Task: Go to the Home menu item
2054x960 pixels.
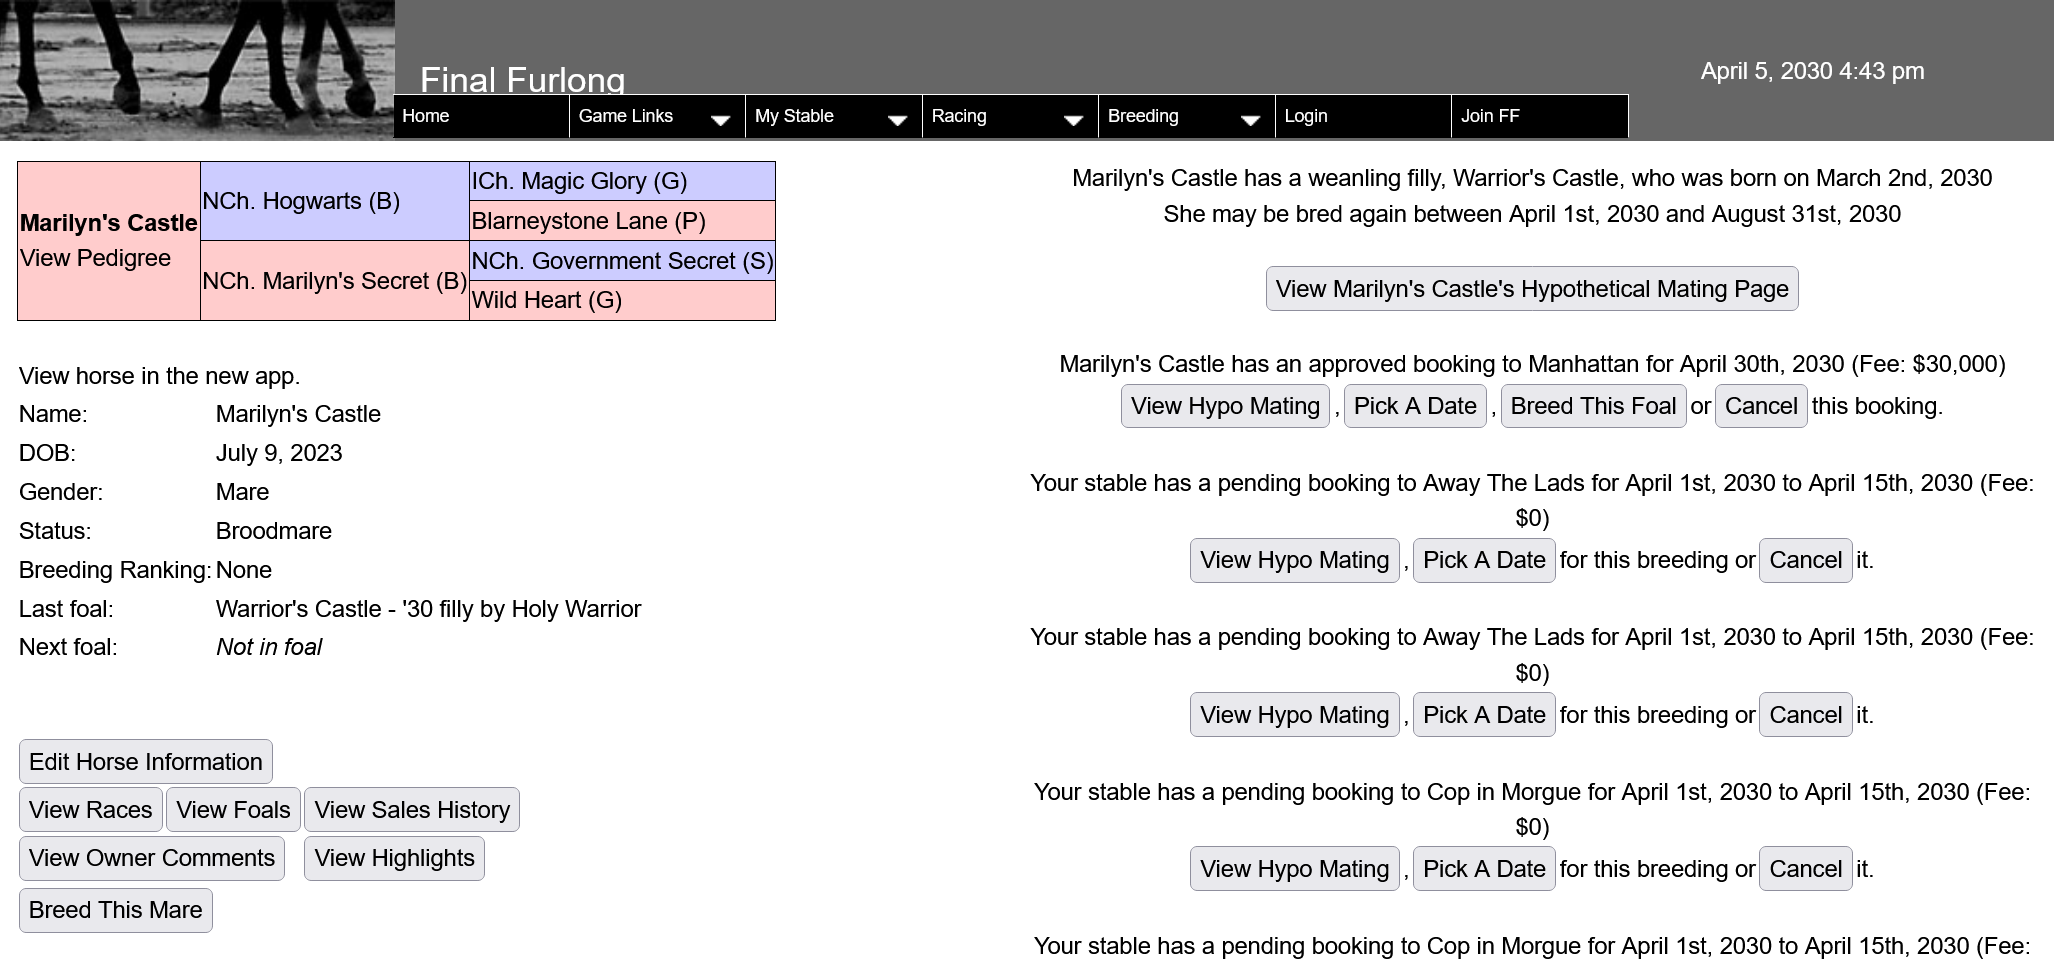Action: [x=426, y=116]
